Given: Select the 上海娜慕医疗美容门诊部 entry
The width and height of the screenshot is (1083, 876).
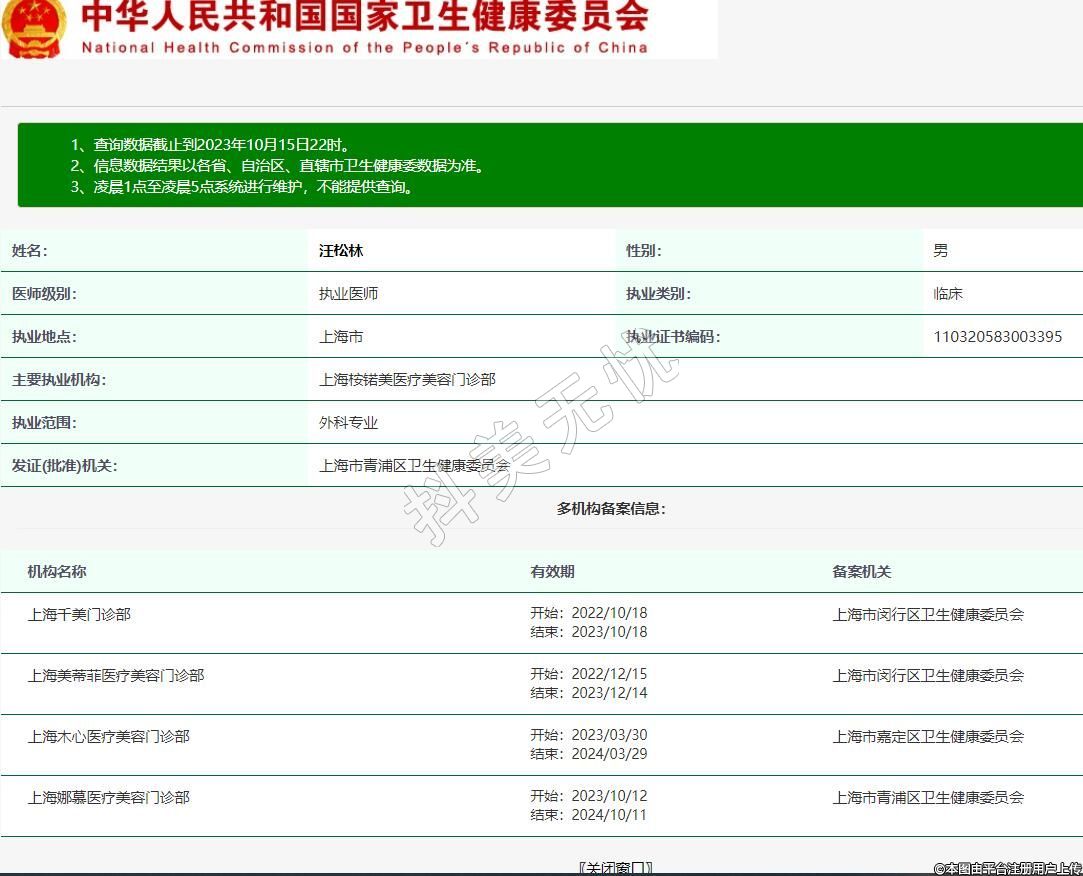Looking at the screenshot, I should pyautogui.click(x=109, y=797).
